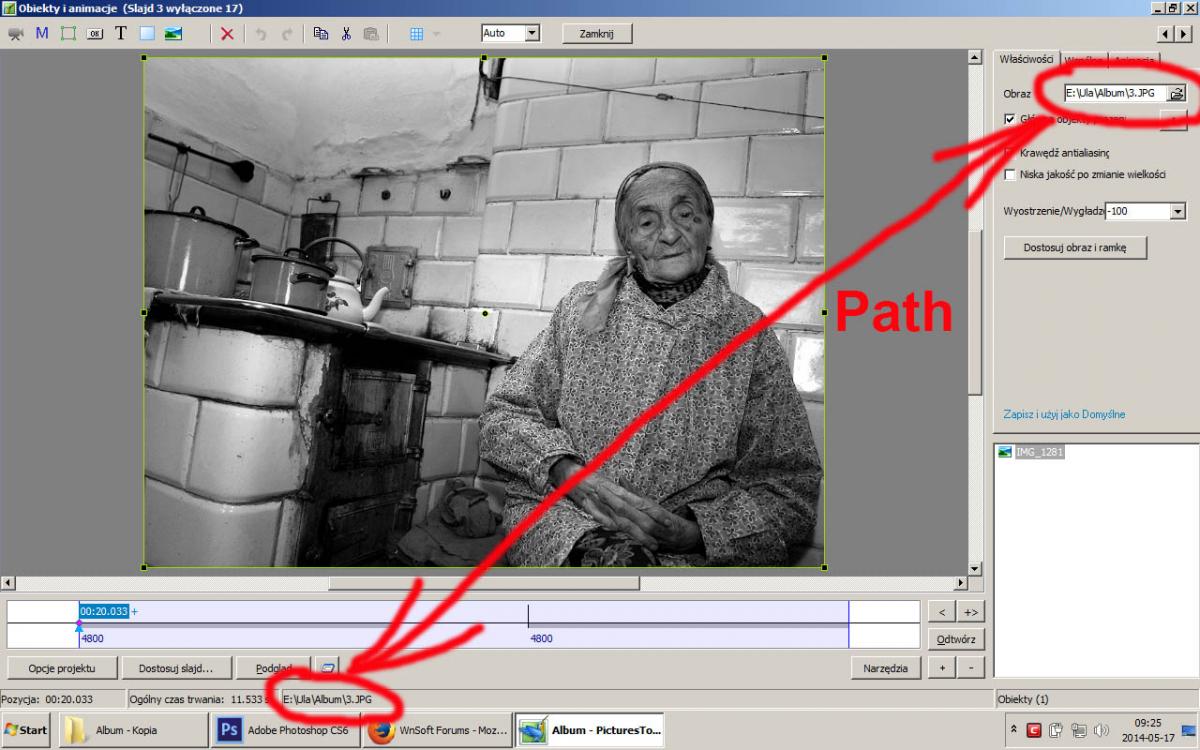This screenshot has height=750, width=1200.
Task: Click the scissors cut icon
Action: point(346,33)
